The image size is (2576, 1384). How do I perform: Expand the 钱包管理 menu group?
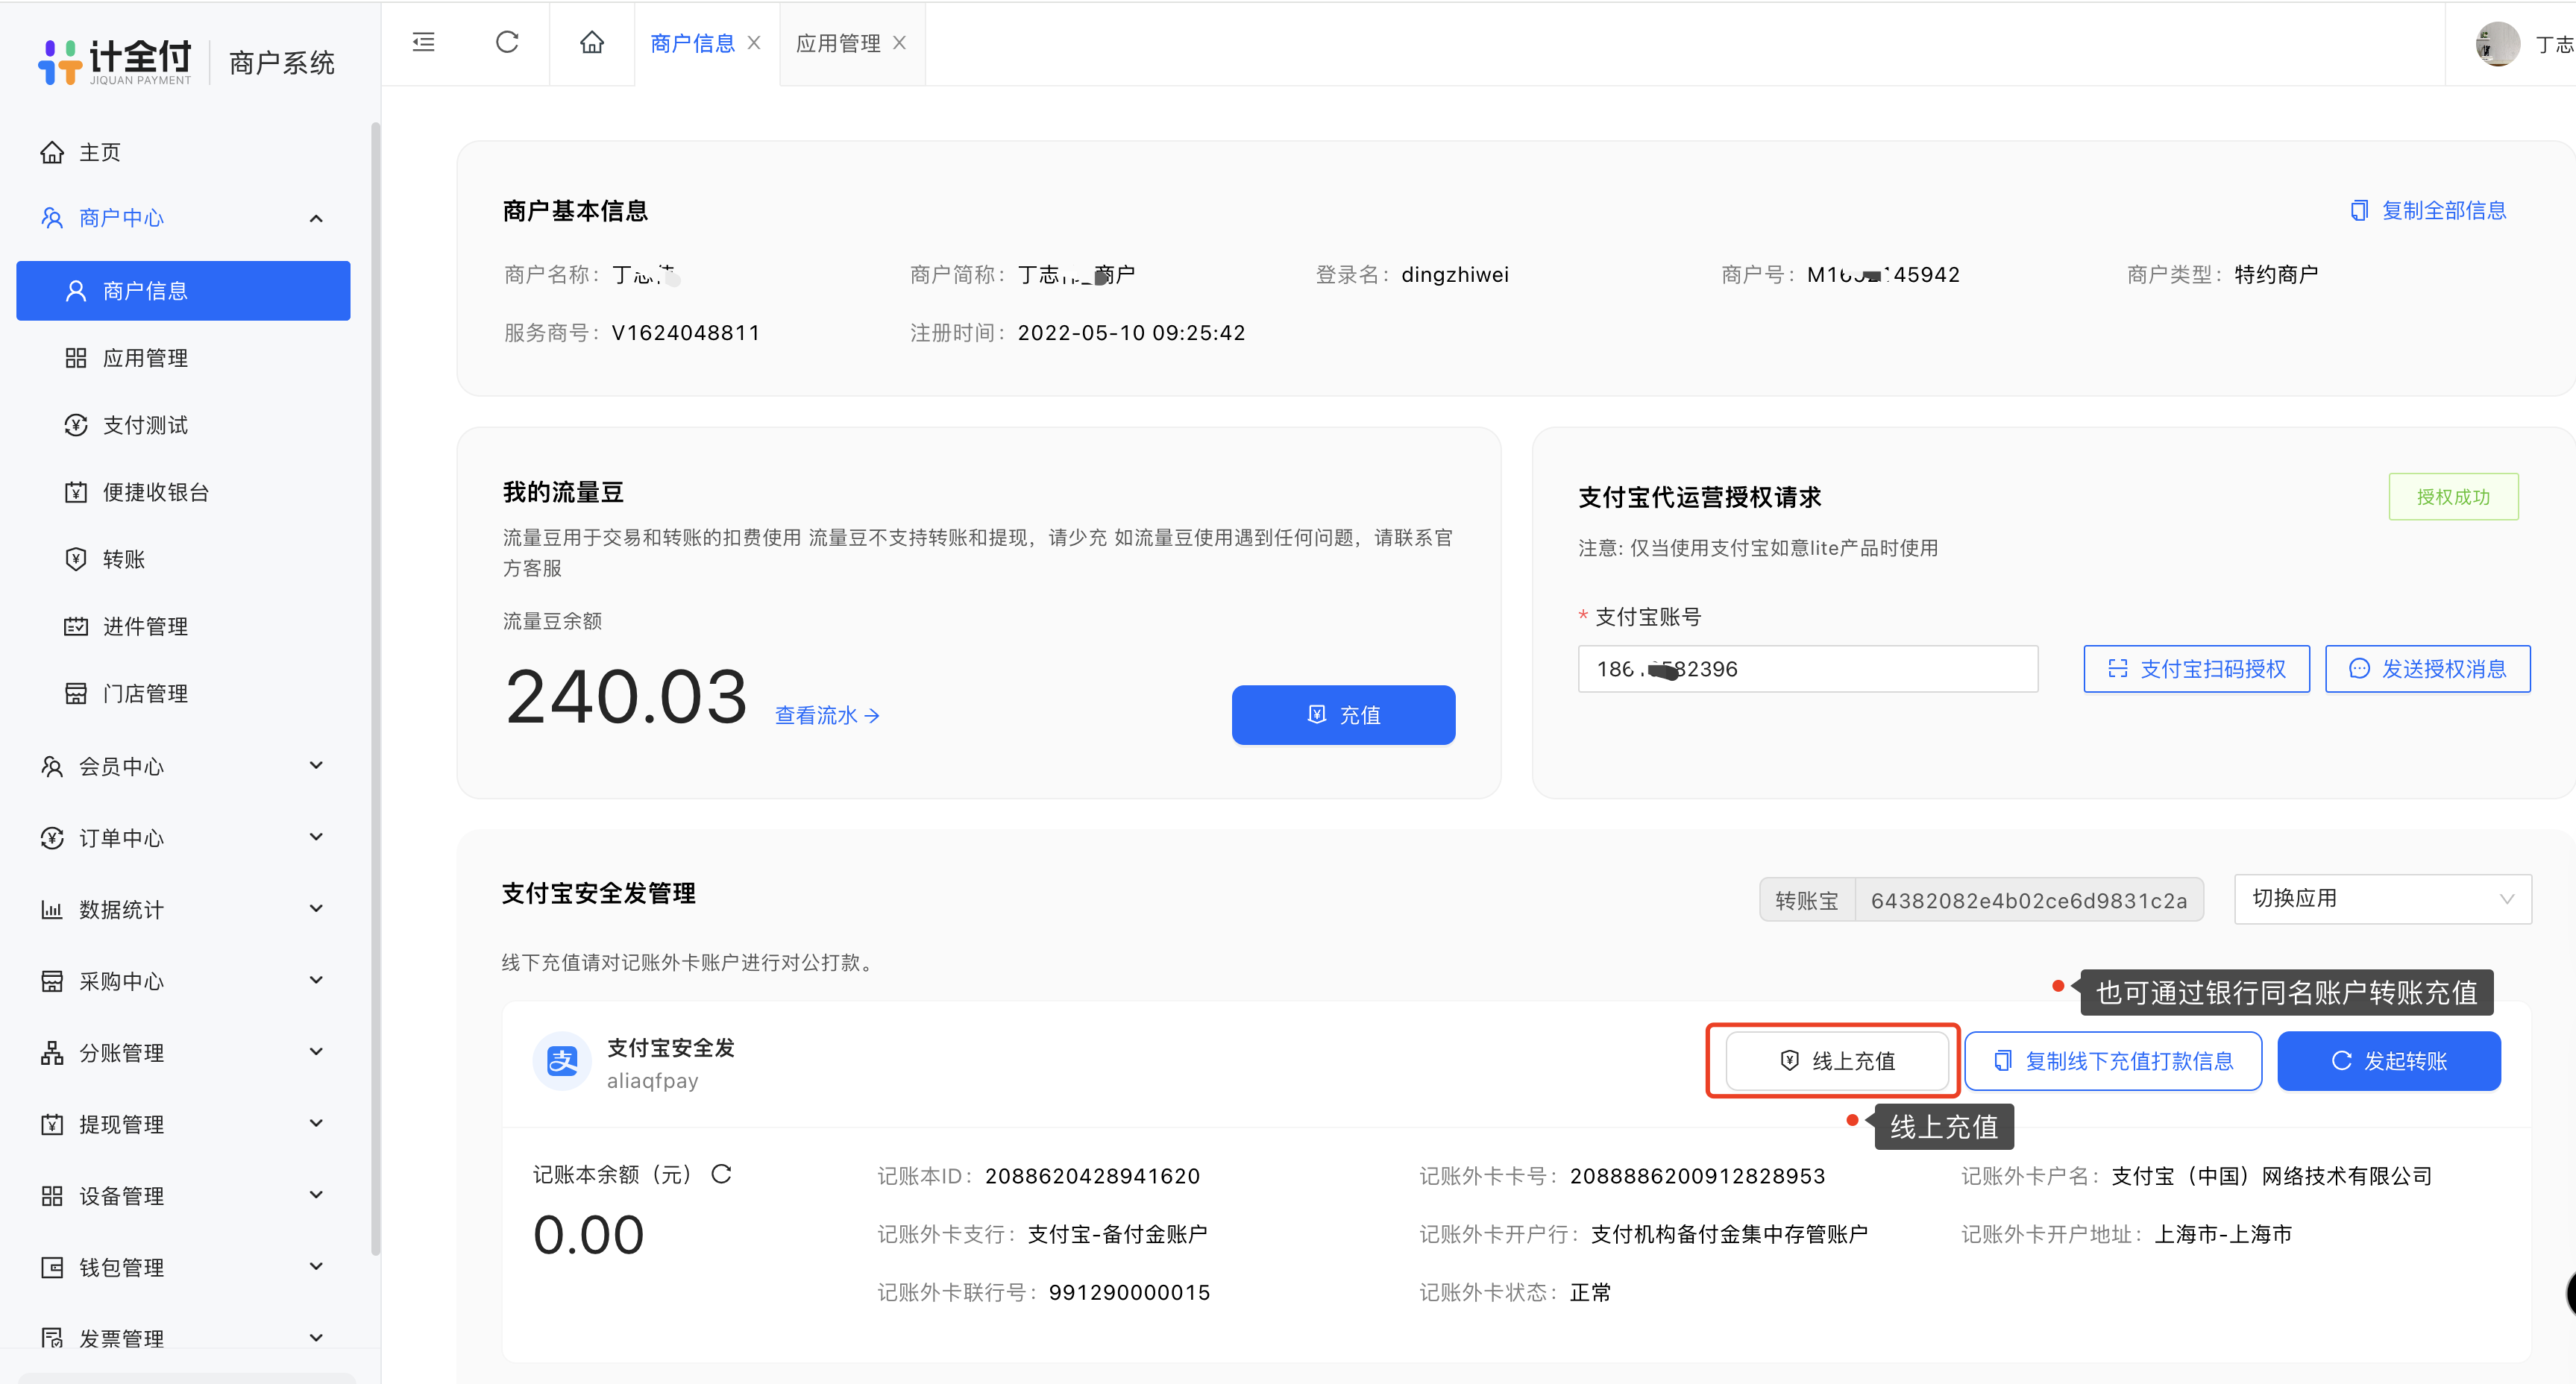pyautogui.click(x=184, y=1267)
